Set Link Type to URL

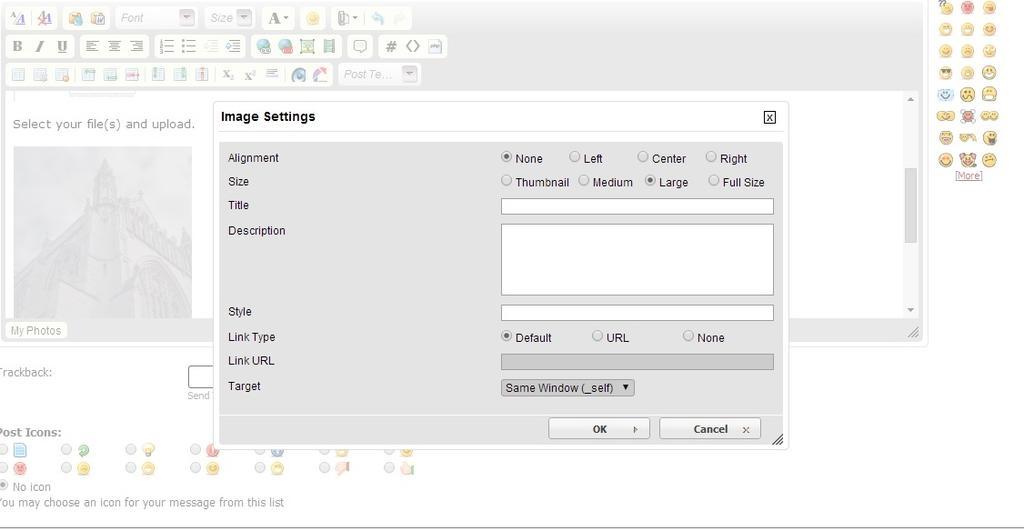click(x=598, y=336)
